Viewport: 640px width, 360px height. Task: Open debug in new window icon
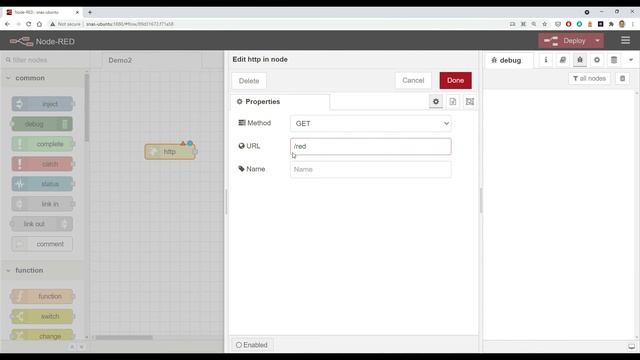(631, 347)
